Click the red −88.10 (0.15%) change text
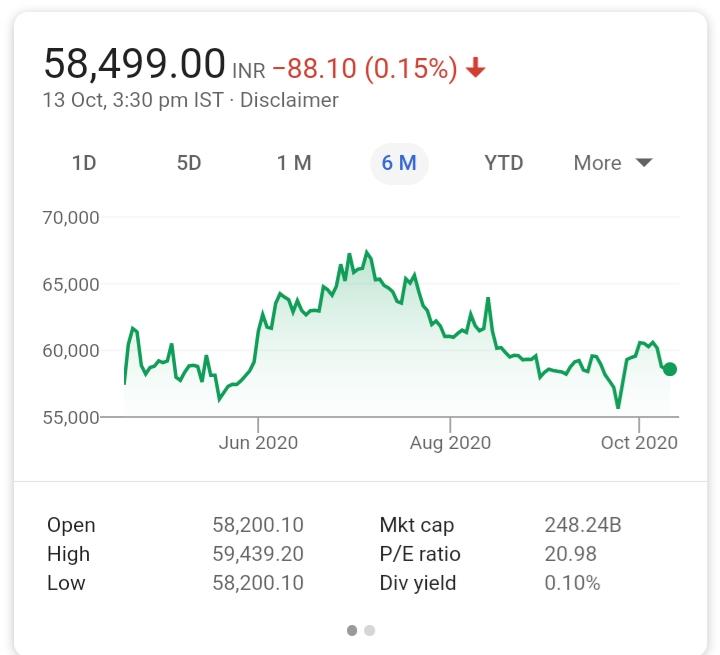The width and height of the screenshot is (720, 655). (x=364, y=68)
